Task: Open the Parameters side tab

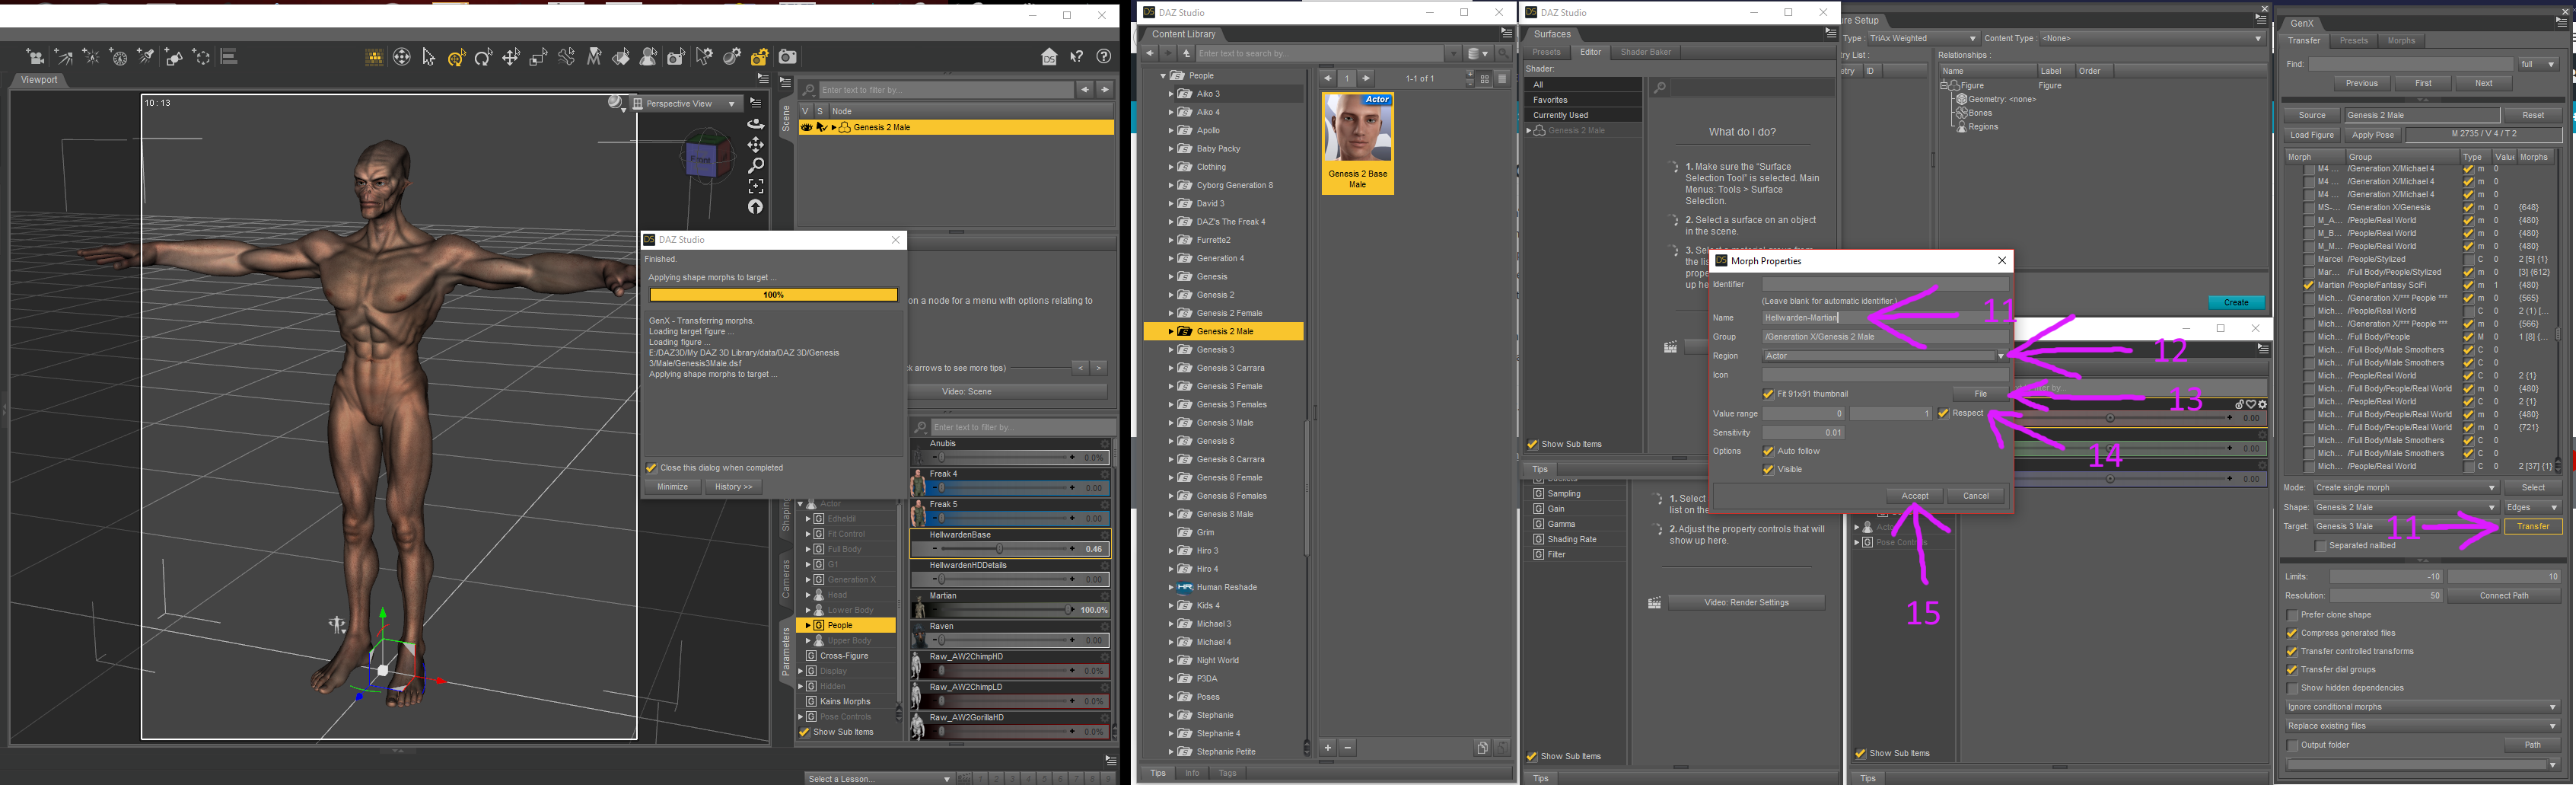Action: click(786, 650)
